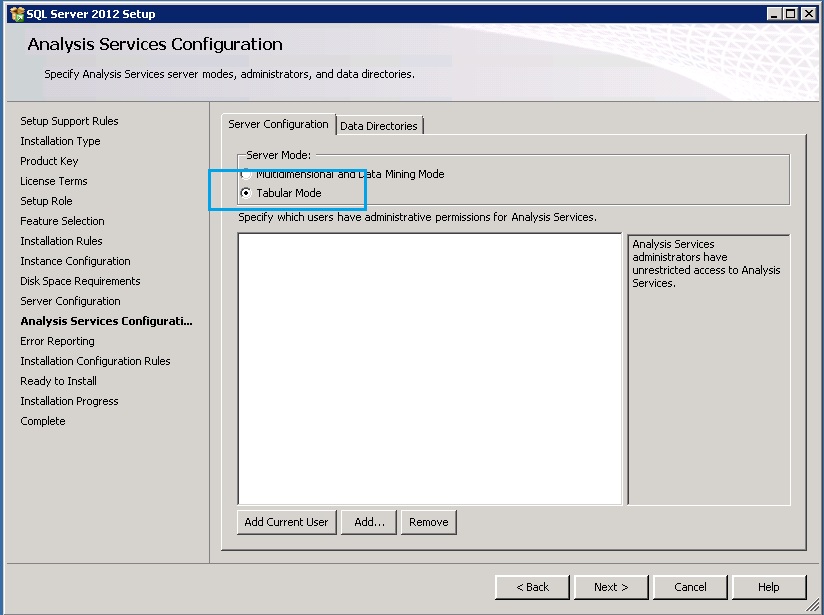Switch to the Data Directories tab
The image size is (824, 615).
pyautogui.click(x=381, y=124)
